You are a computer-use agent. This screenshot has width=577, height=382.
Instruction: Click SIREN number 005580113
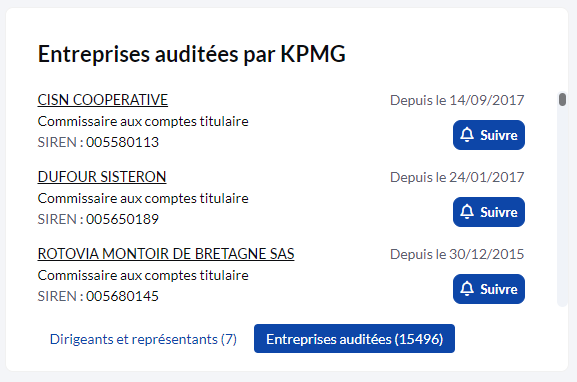click(x=122, y=142)
